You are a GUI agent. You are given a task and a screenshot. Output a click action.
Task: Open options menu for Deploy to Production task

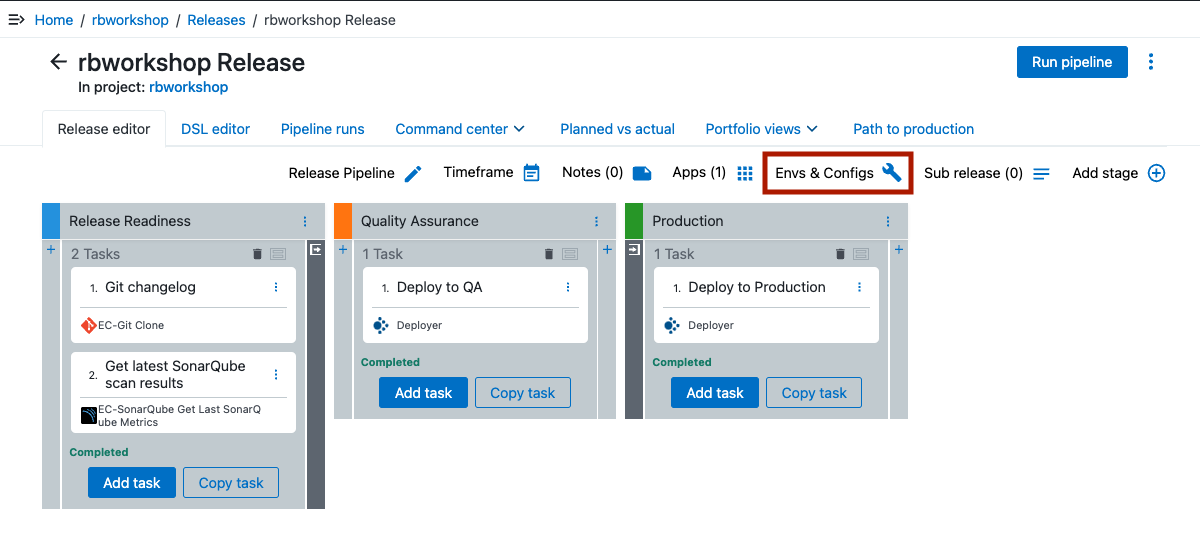point(859,287)
